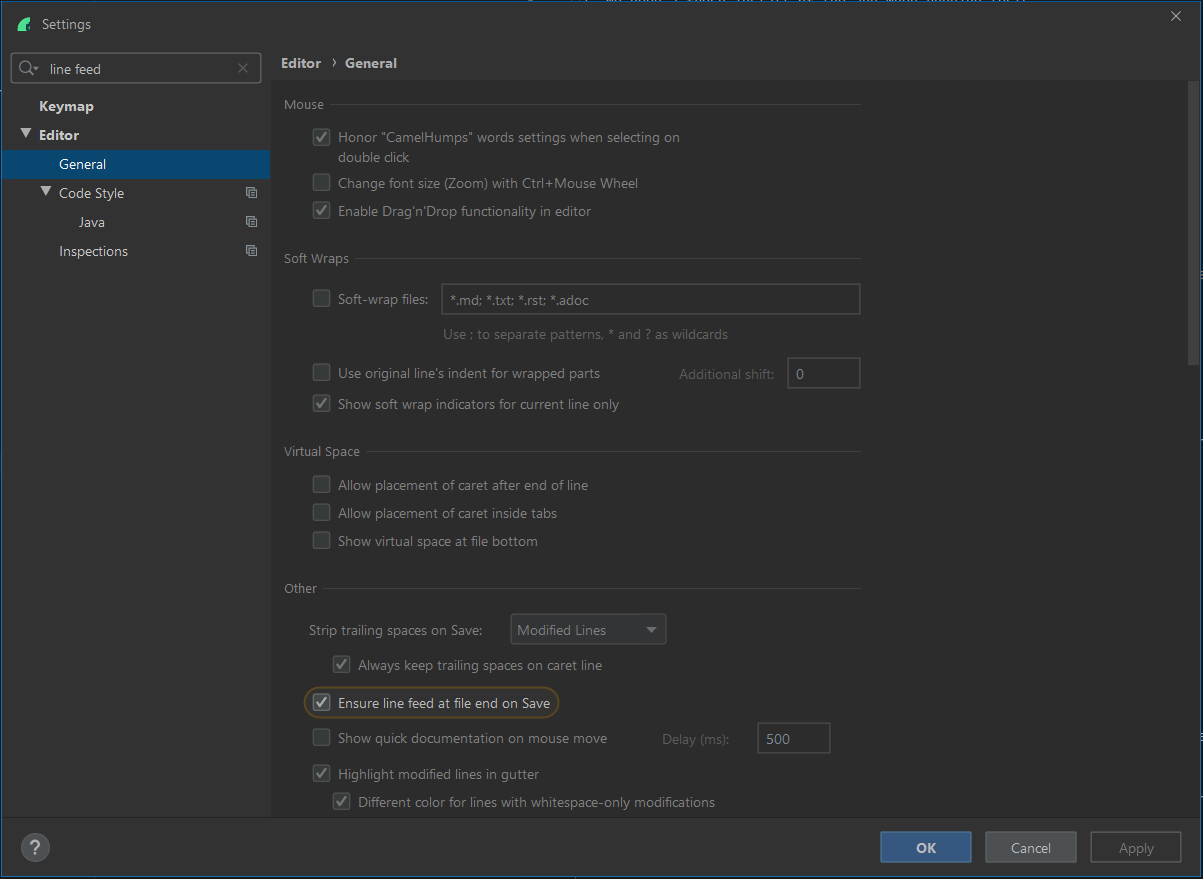Click the vertical scrollbar of the settings panel
This screenshot has width=1203, height=879.
(x=1193, y=222)
